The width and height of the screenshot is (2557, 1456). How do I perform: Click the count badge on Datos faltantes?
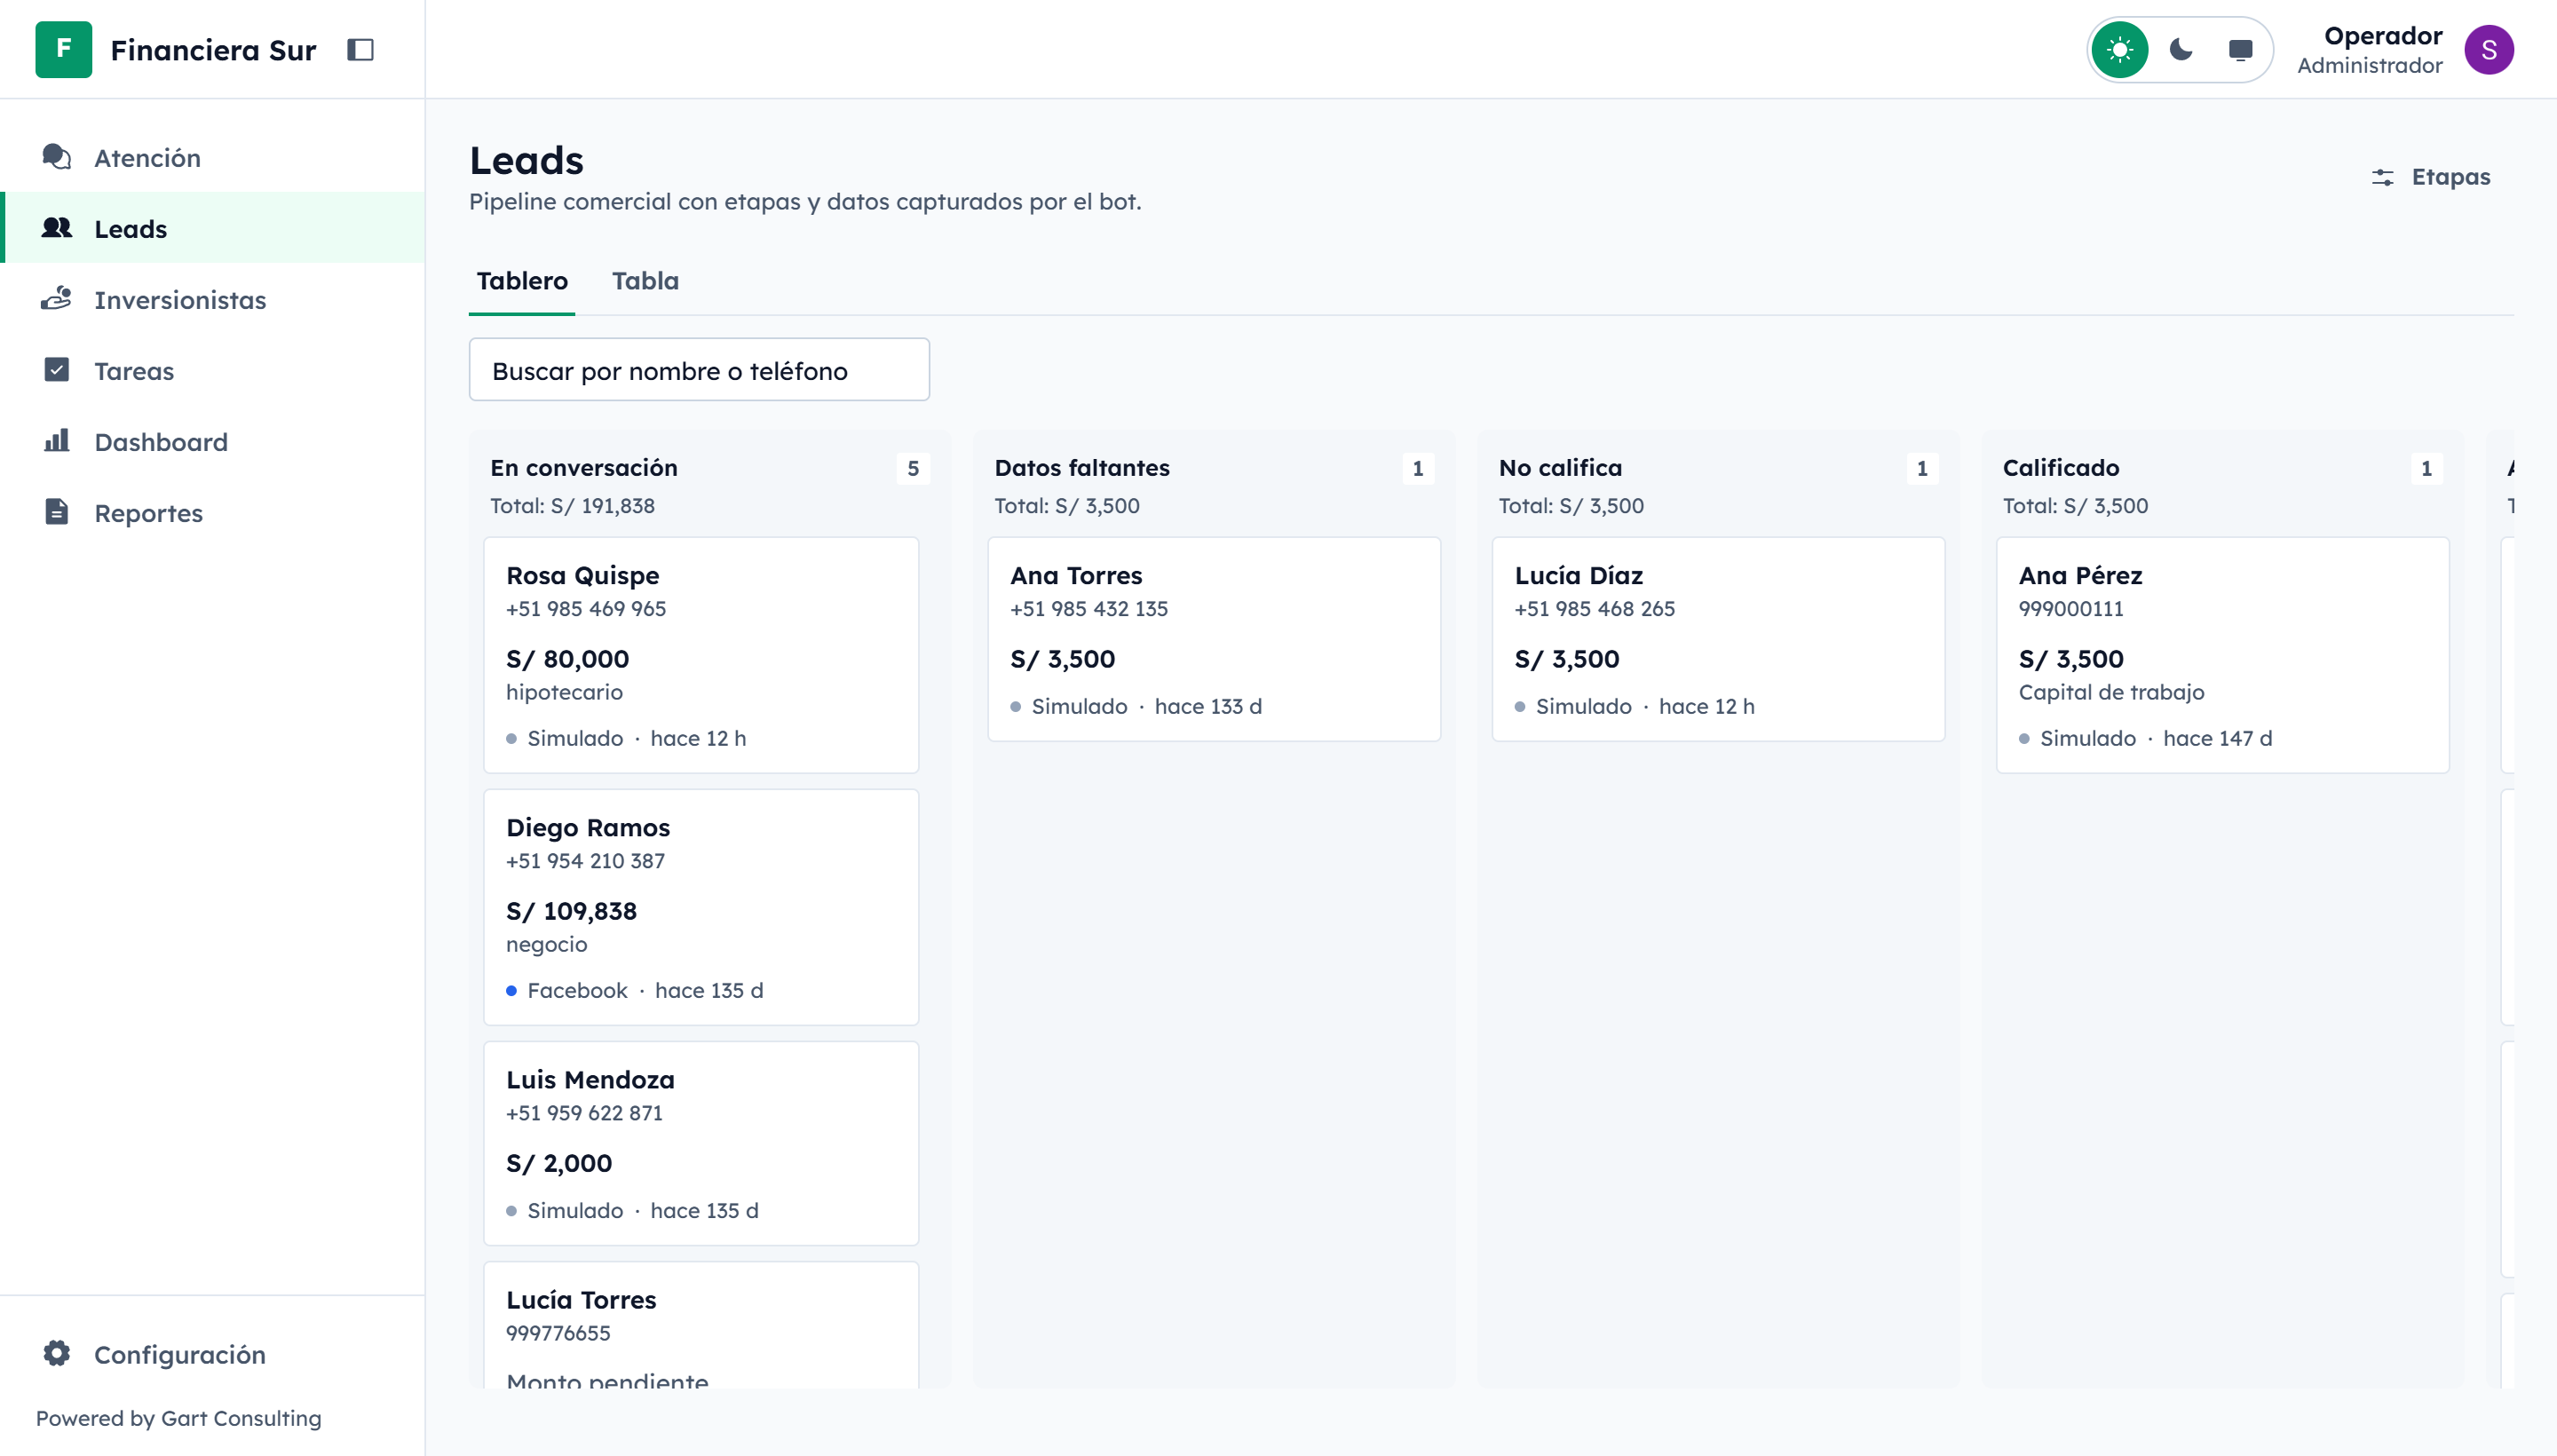click(1417, 468)
